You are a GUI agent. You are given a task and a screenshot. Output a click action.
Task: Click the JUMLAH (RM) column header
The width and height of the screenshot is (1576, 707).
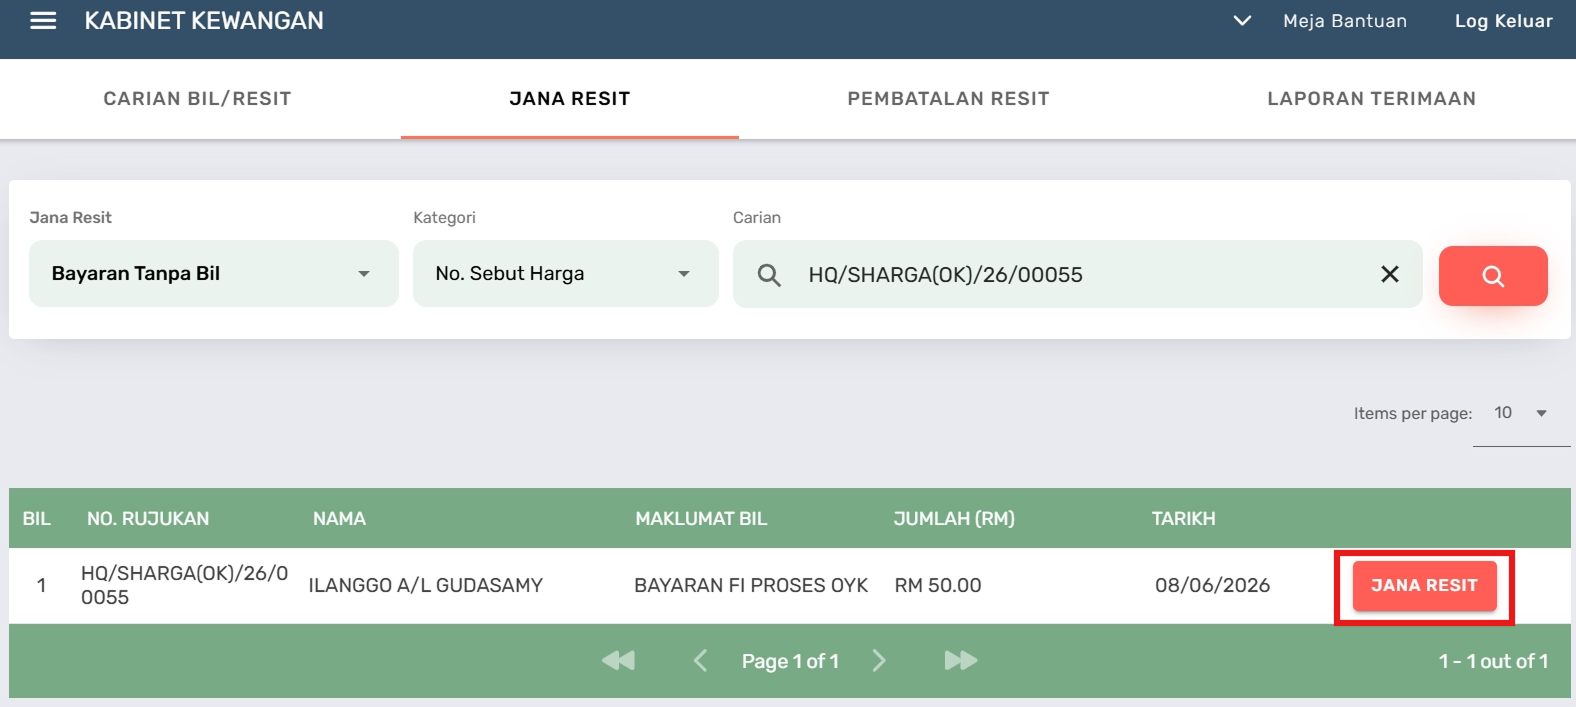pyautogui.click(x=954, y=519)
